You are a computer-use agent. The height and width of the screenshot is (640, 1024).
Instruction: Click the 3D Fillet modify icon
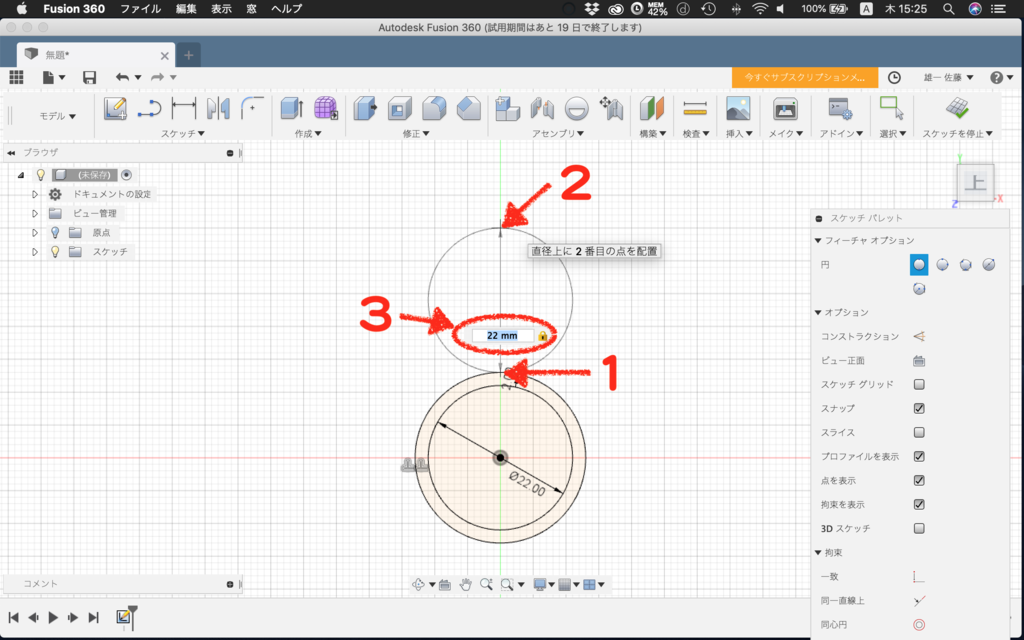434,108
